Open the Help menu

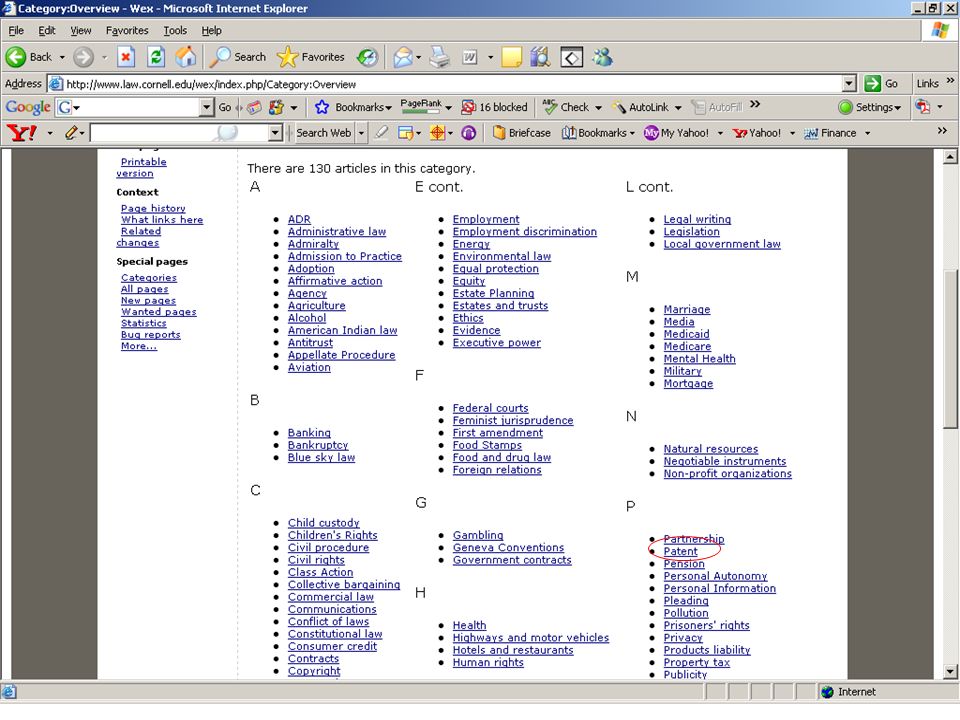click(x=211, y=30)
